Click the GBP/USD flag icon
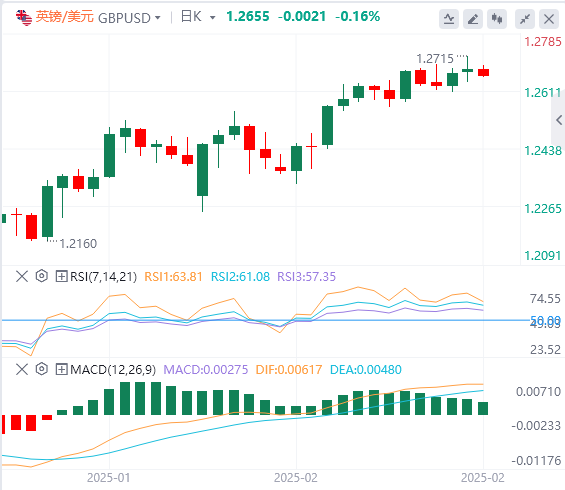Screen dimensions: 565x490 click(24, 18)
